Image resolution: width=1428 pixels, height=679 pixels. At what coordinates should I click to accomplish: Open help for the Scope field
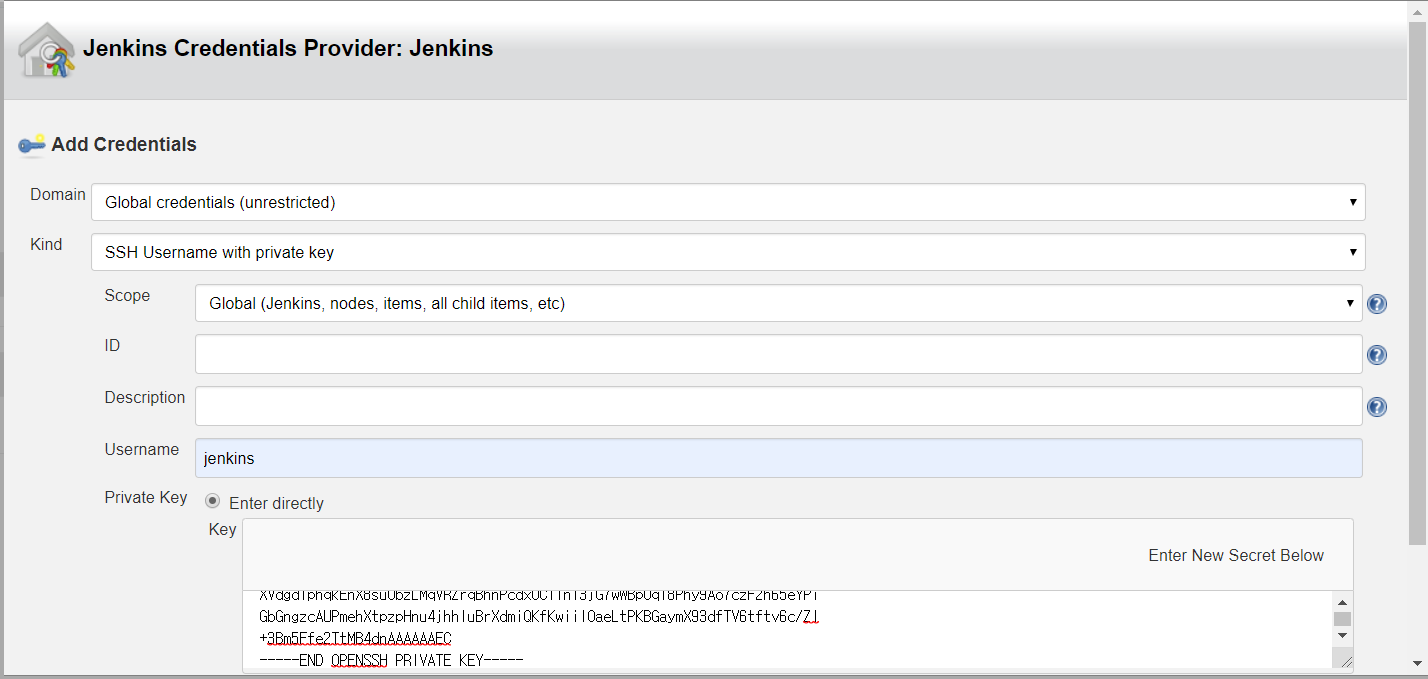[1377, 304]
